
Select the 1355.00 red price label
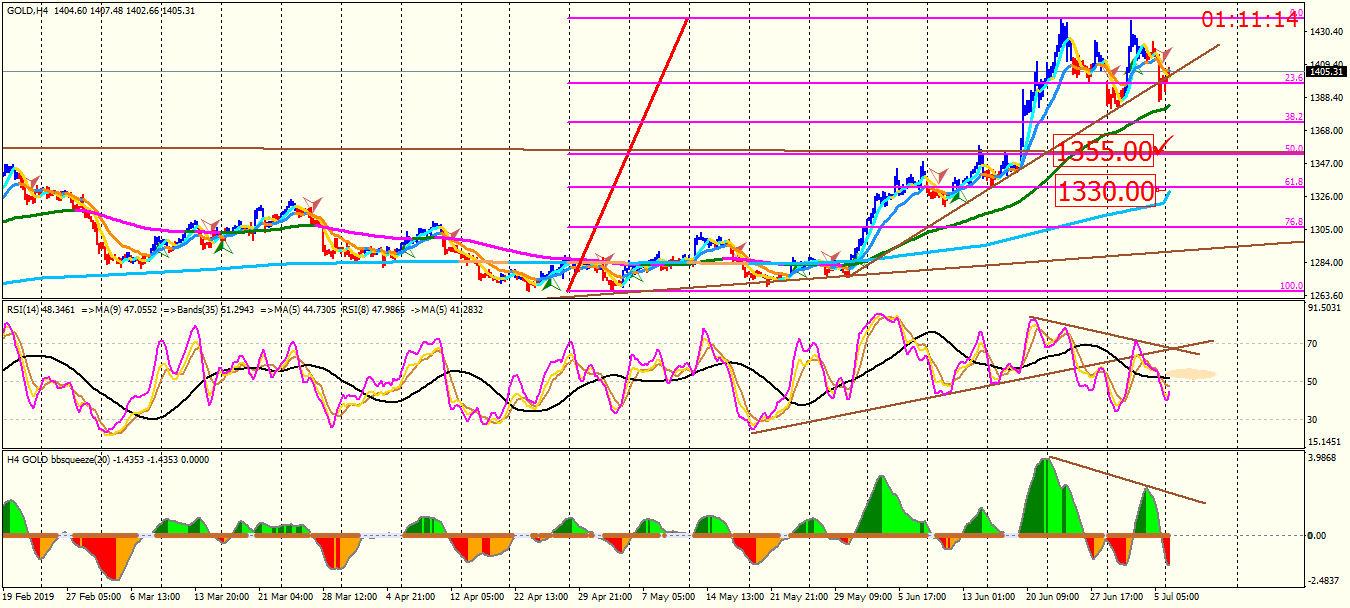tap(1104, 151)
